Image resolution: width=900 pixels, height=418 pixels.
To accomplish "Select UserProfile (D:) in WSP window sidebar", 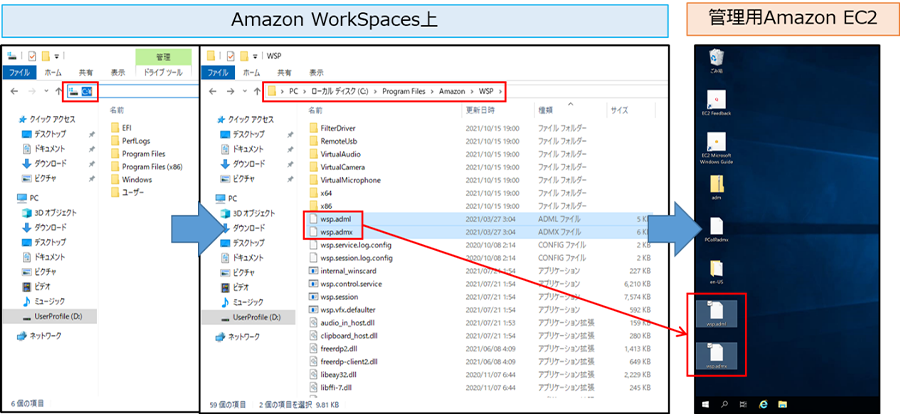I will click(x=248, y=318).
